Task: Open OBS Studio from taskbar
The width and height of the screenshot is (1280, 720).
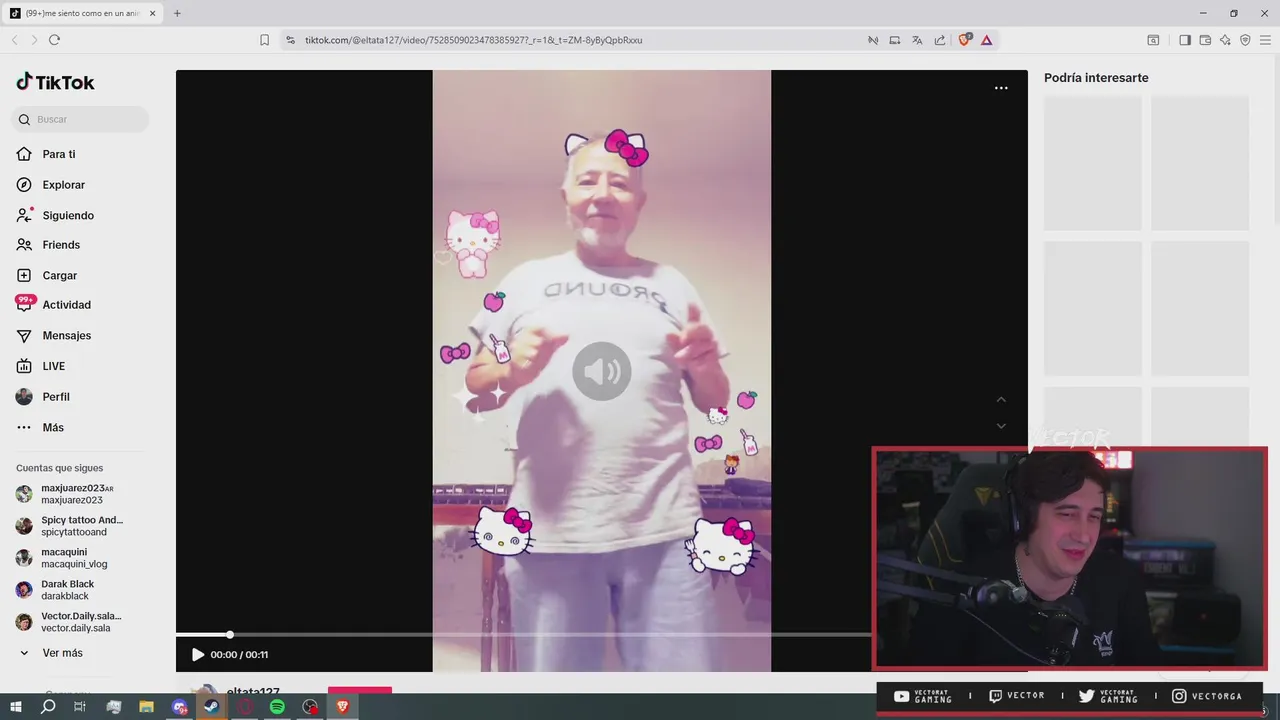Action: tap(310, 707)
